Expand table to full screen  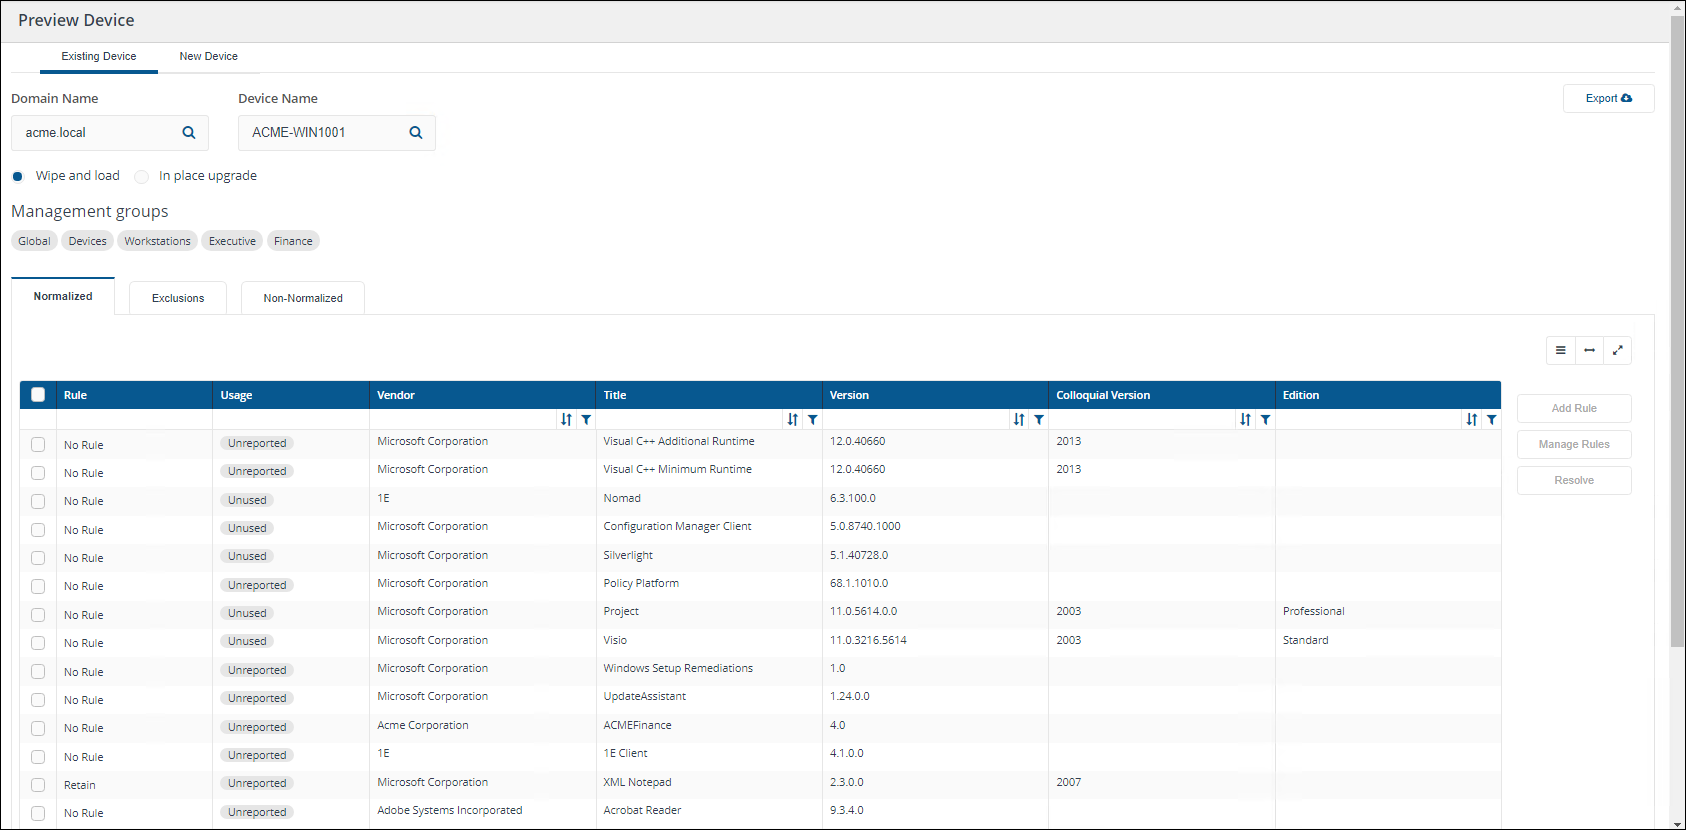point(1617,351)
